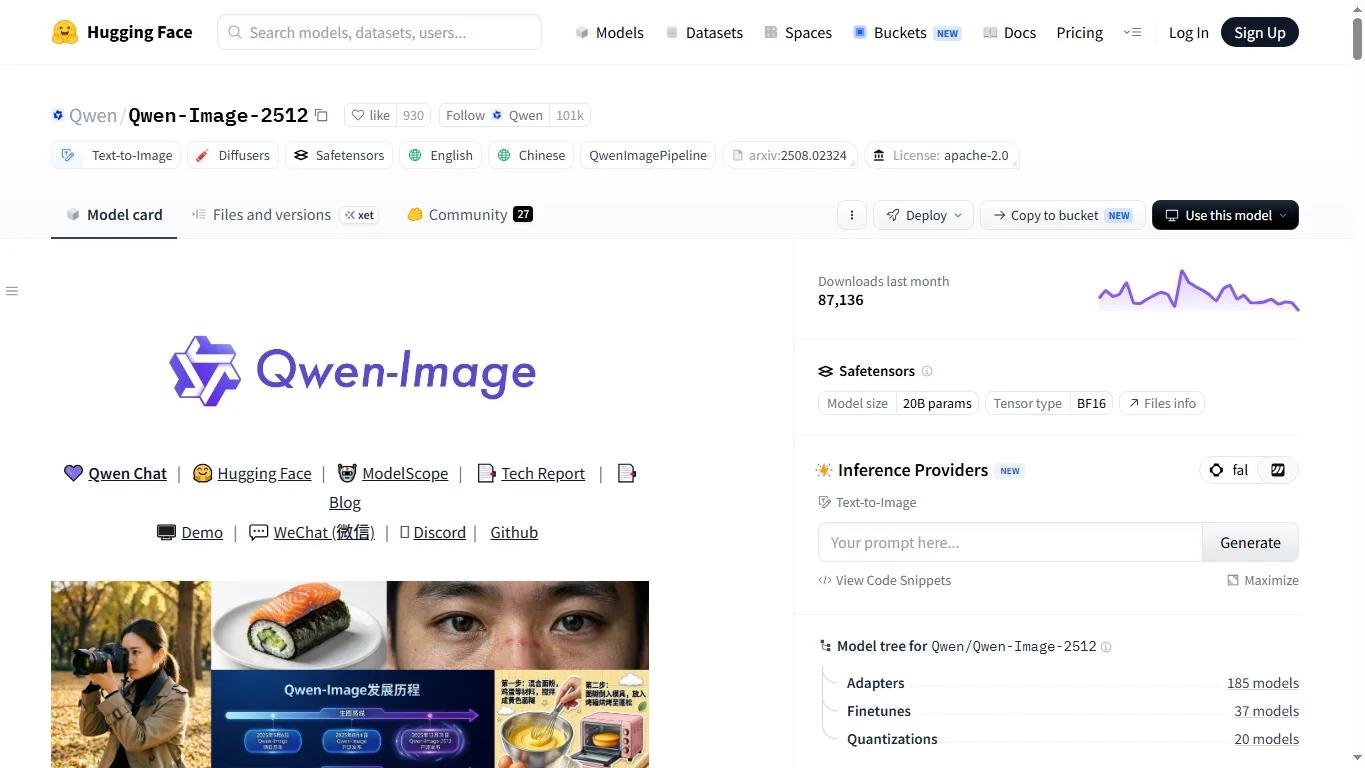Switch to the Model card tab
The width and height of the screenshot is (1365, 768).
114,214
